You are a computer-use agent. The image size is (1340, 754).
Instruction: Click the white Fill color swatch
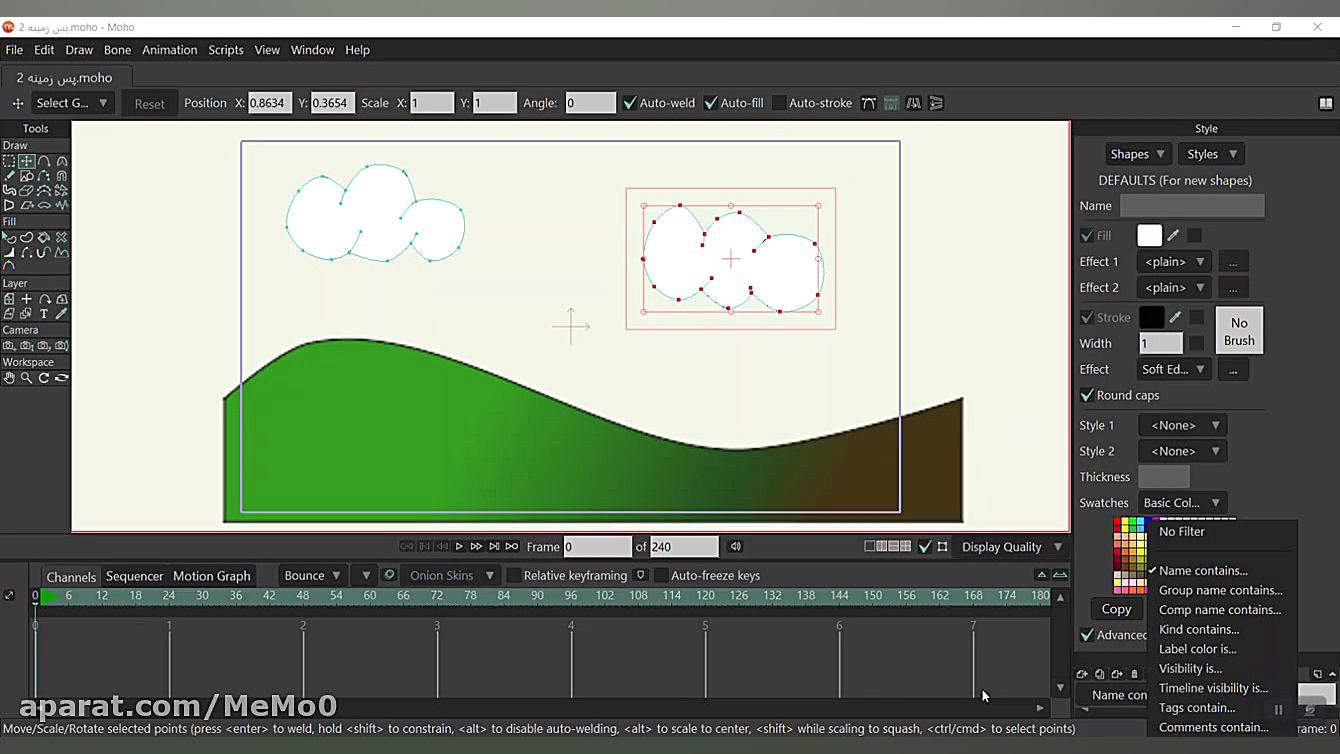point(1149,236)
